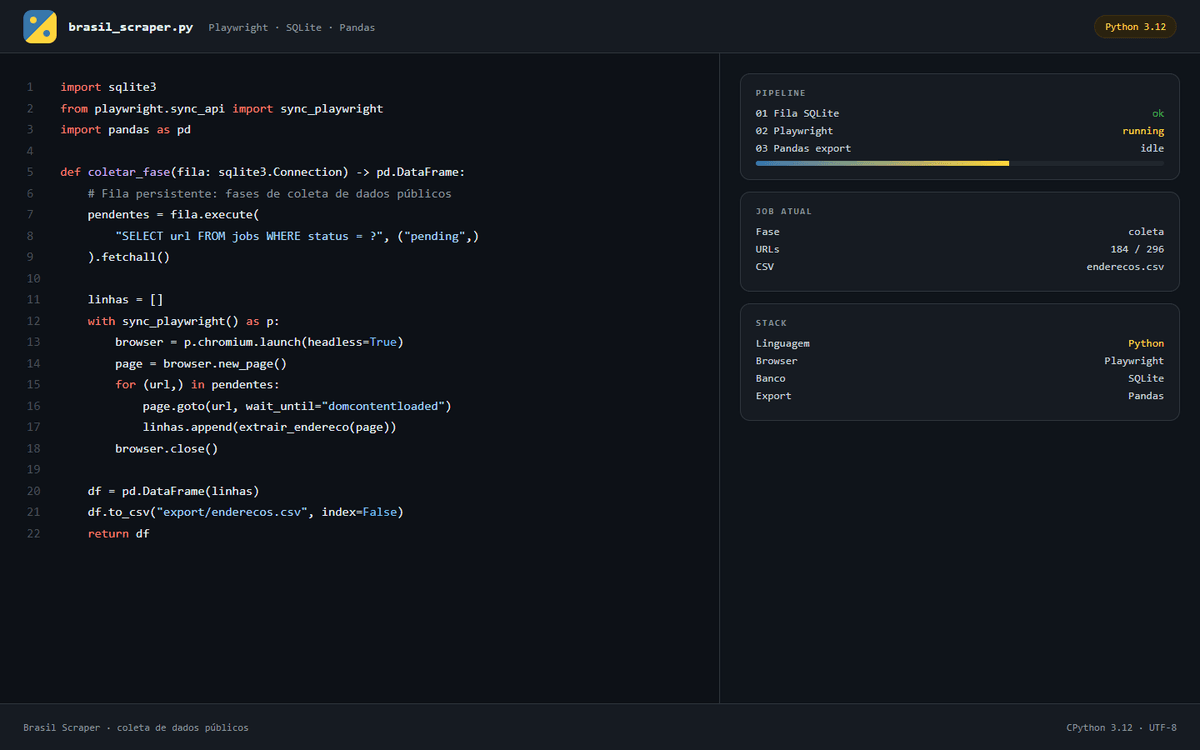This screenshot has width=1200, height=750.
Task: Click the chromium.launch(headless=True) line
Action: tap(259, 342)
